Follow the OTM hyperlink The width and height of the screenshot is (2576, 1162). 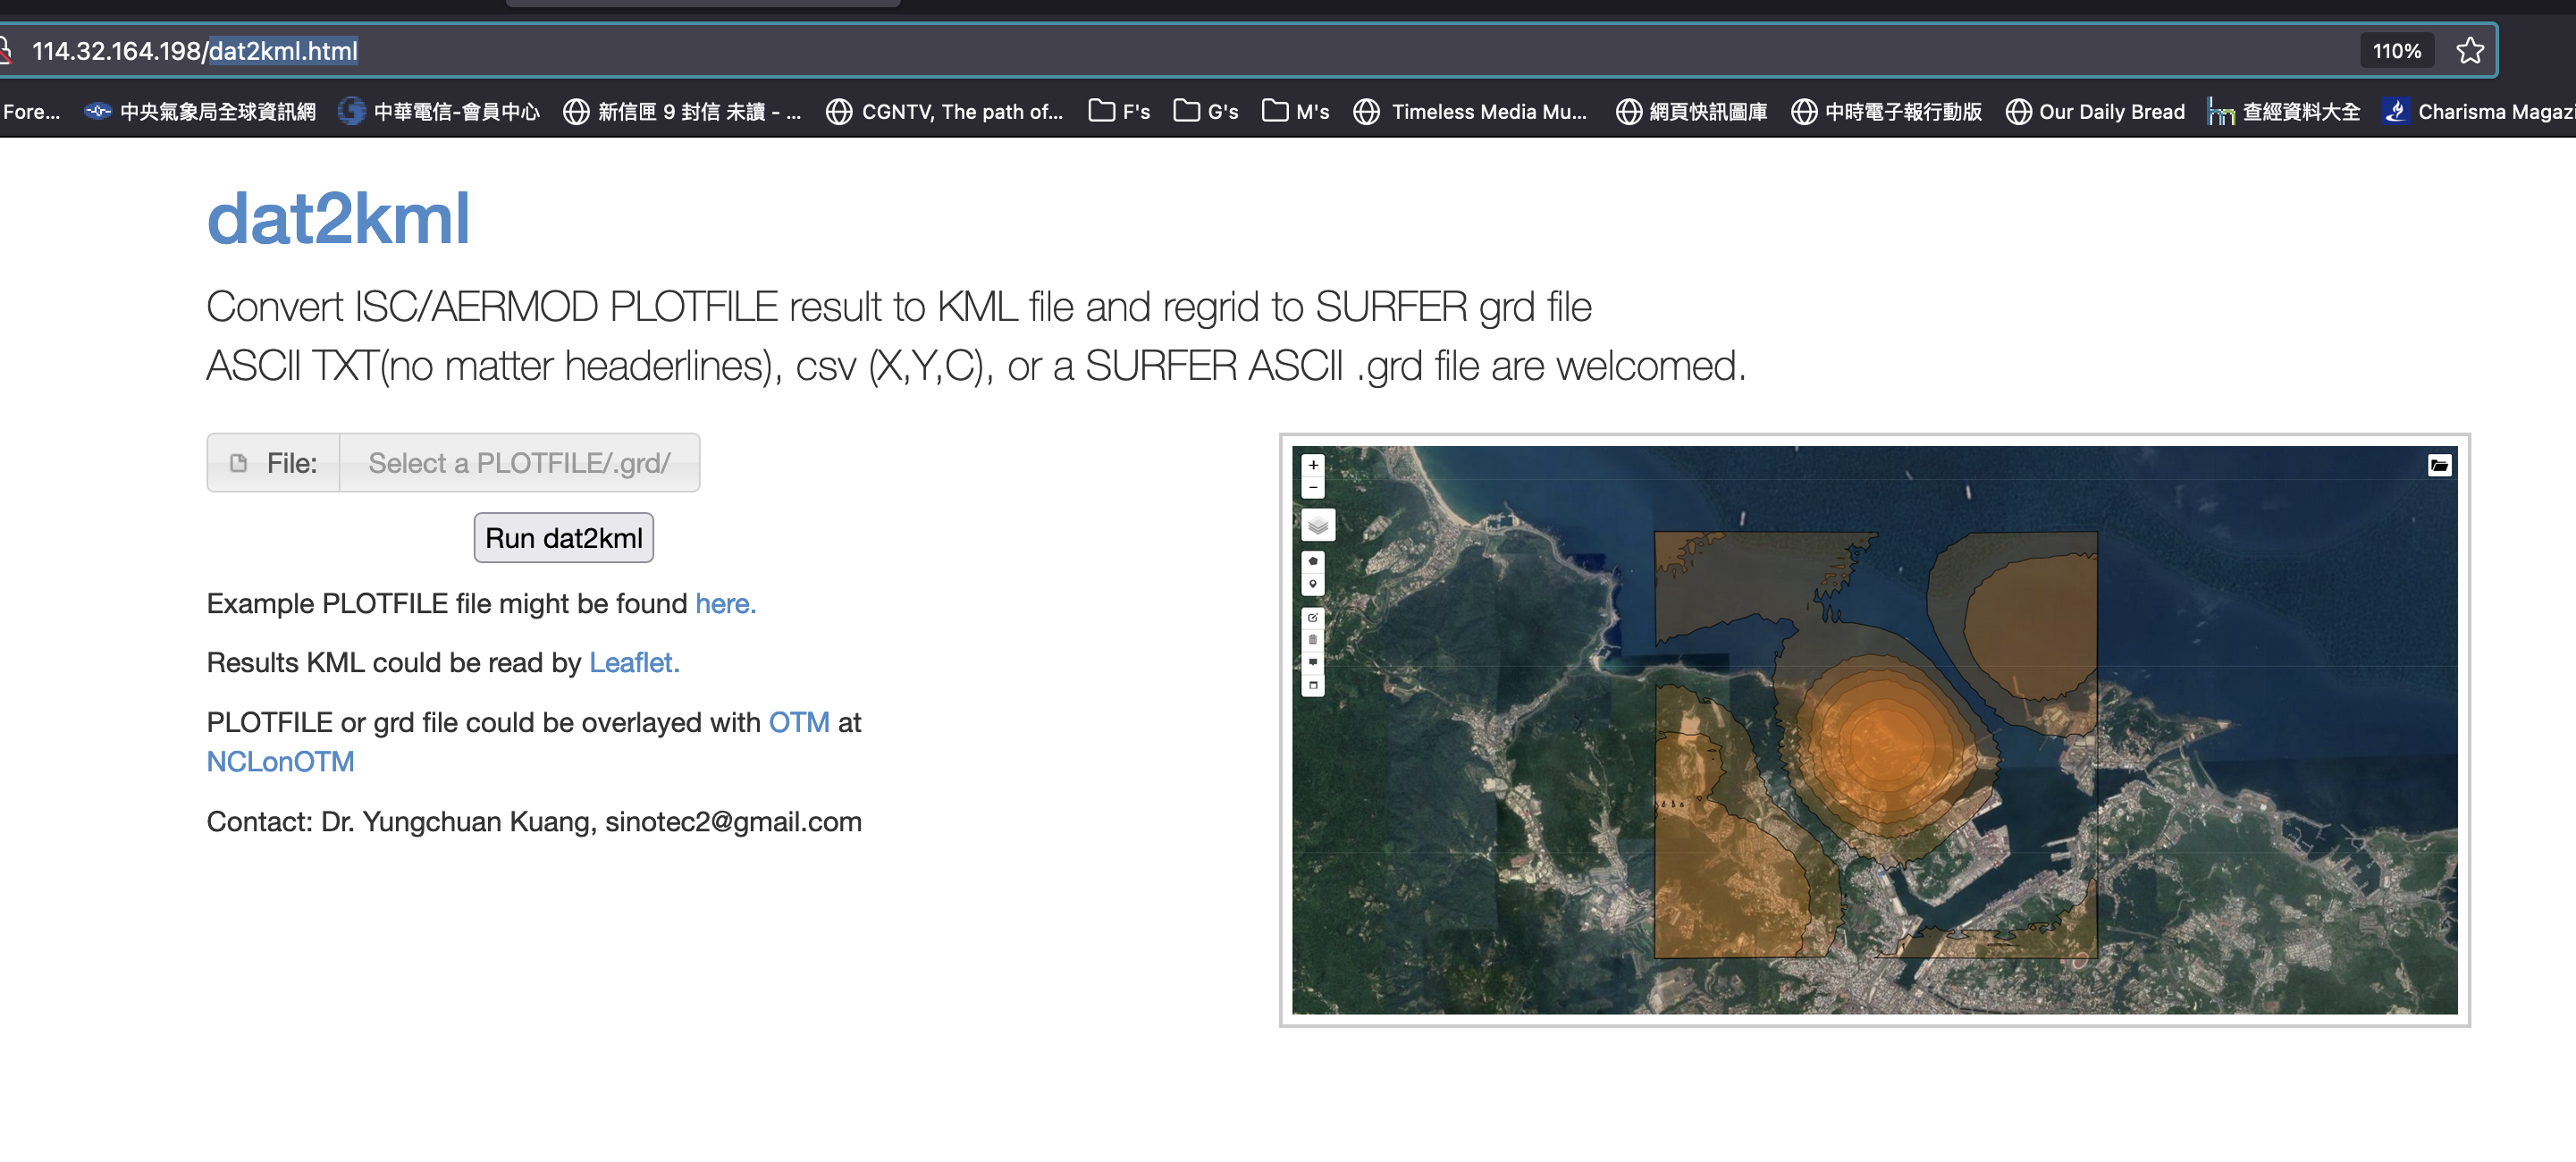tap(798, 722)
